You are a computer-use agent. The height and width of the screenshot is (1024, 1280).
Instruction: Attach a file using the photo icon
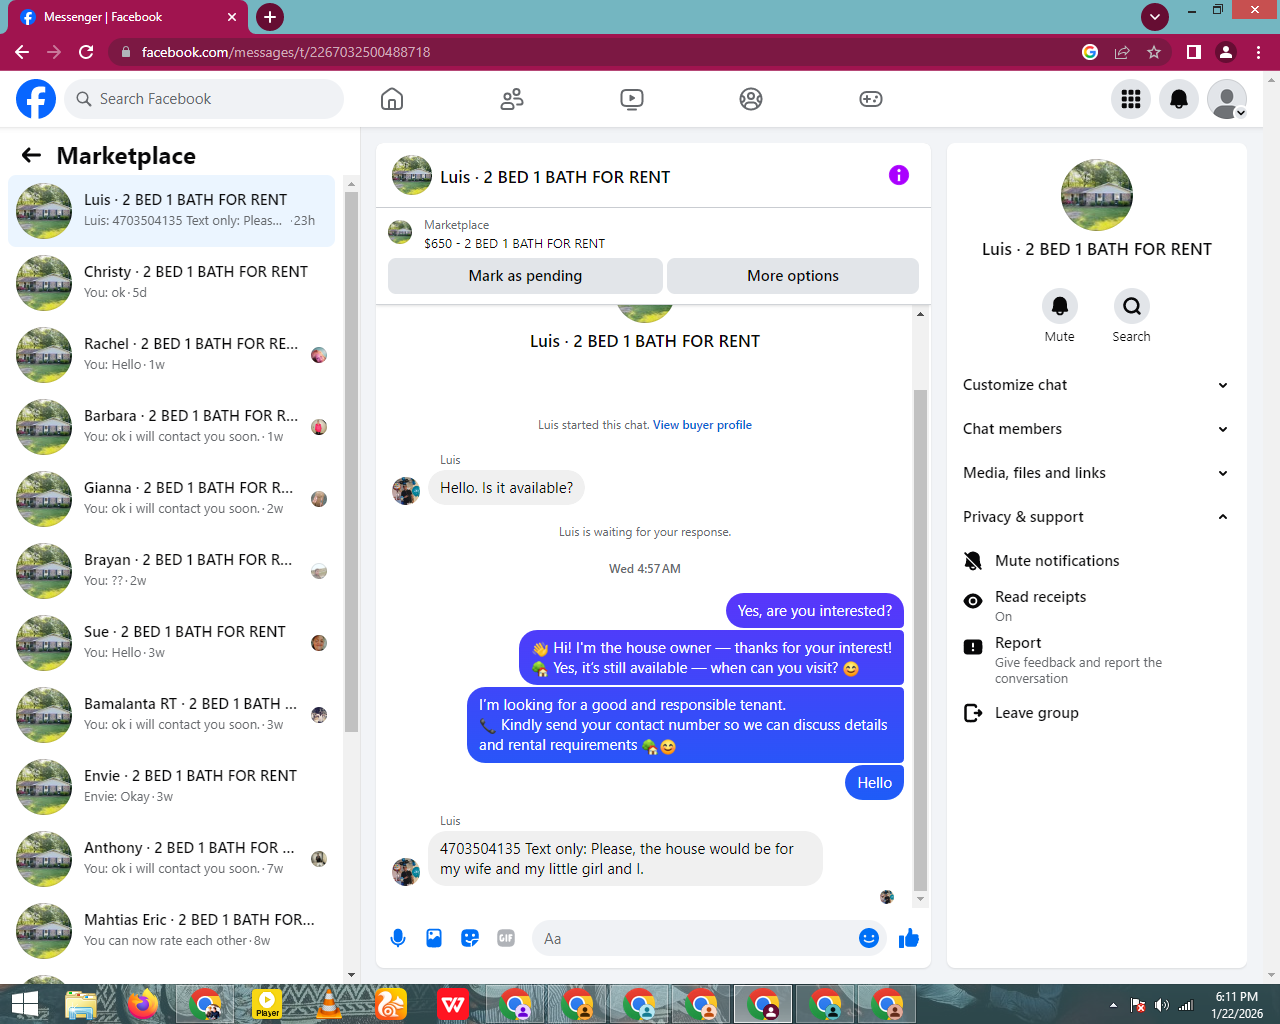[x=434, y=938]
